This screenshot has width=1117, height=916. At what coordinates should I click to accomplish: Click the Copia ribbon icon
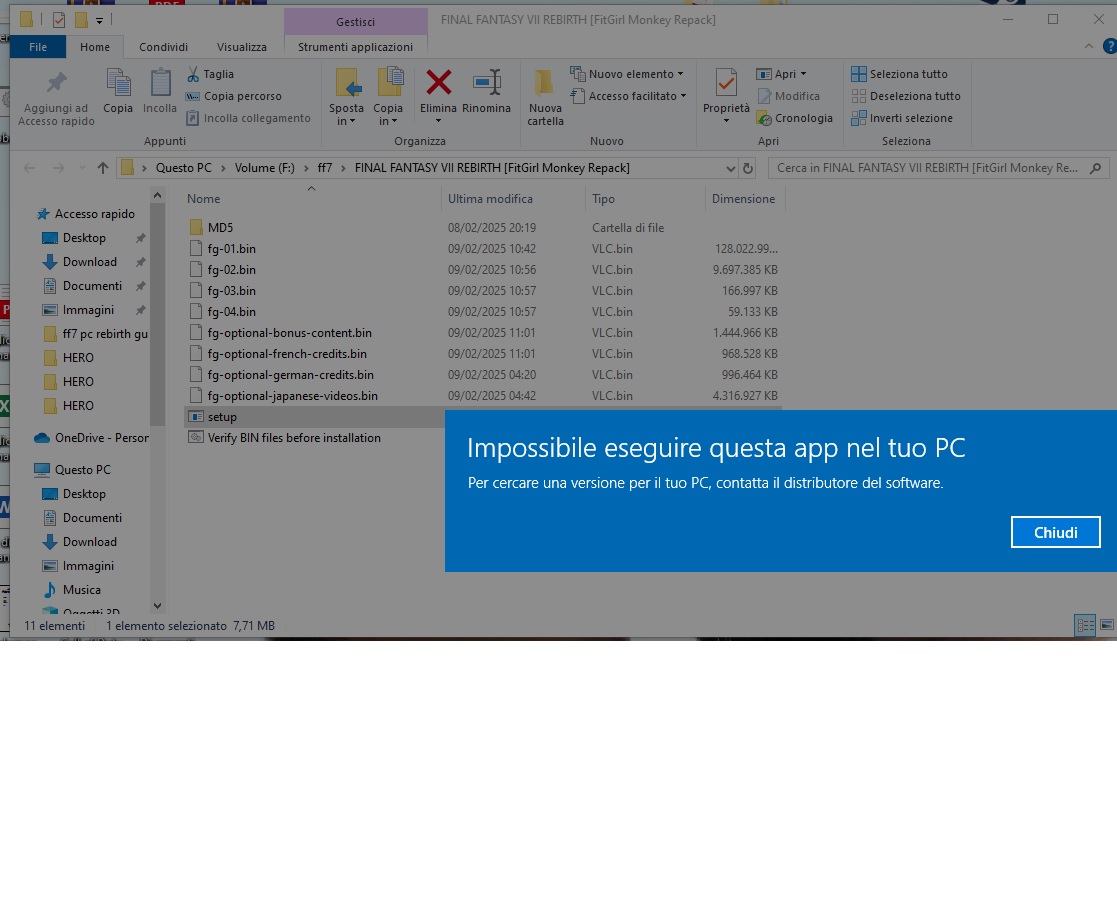tap(118, 83)
